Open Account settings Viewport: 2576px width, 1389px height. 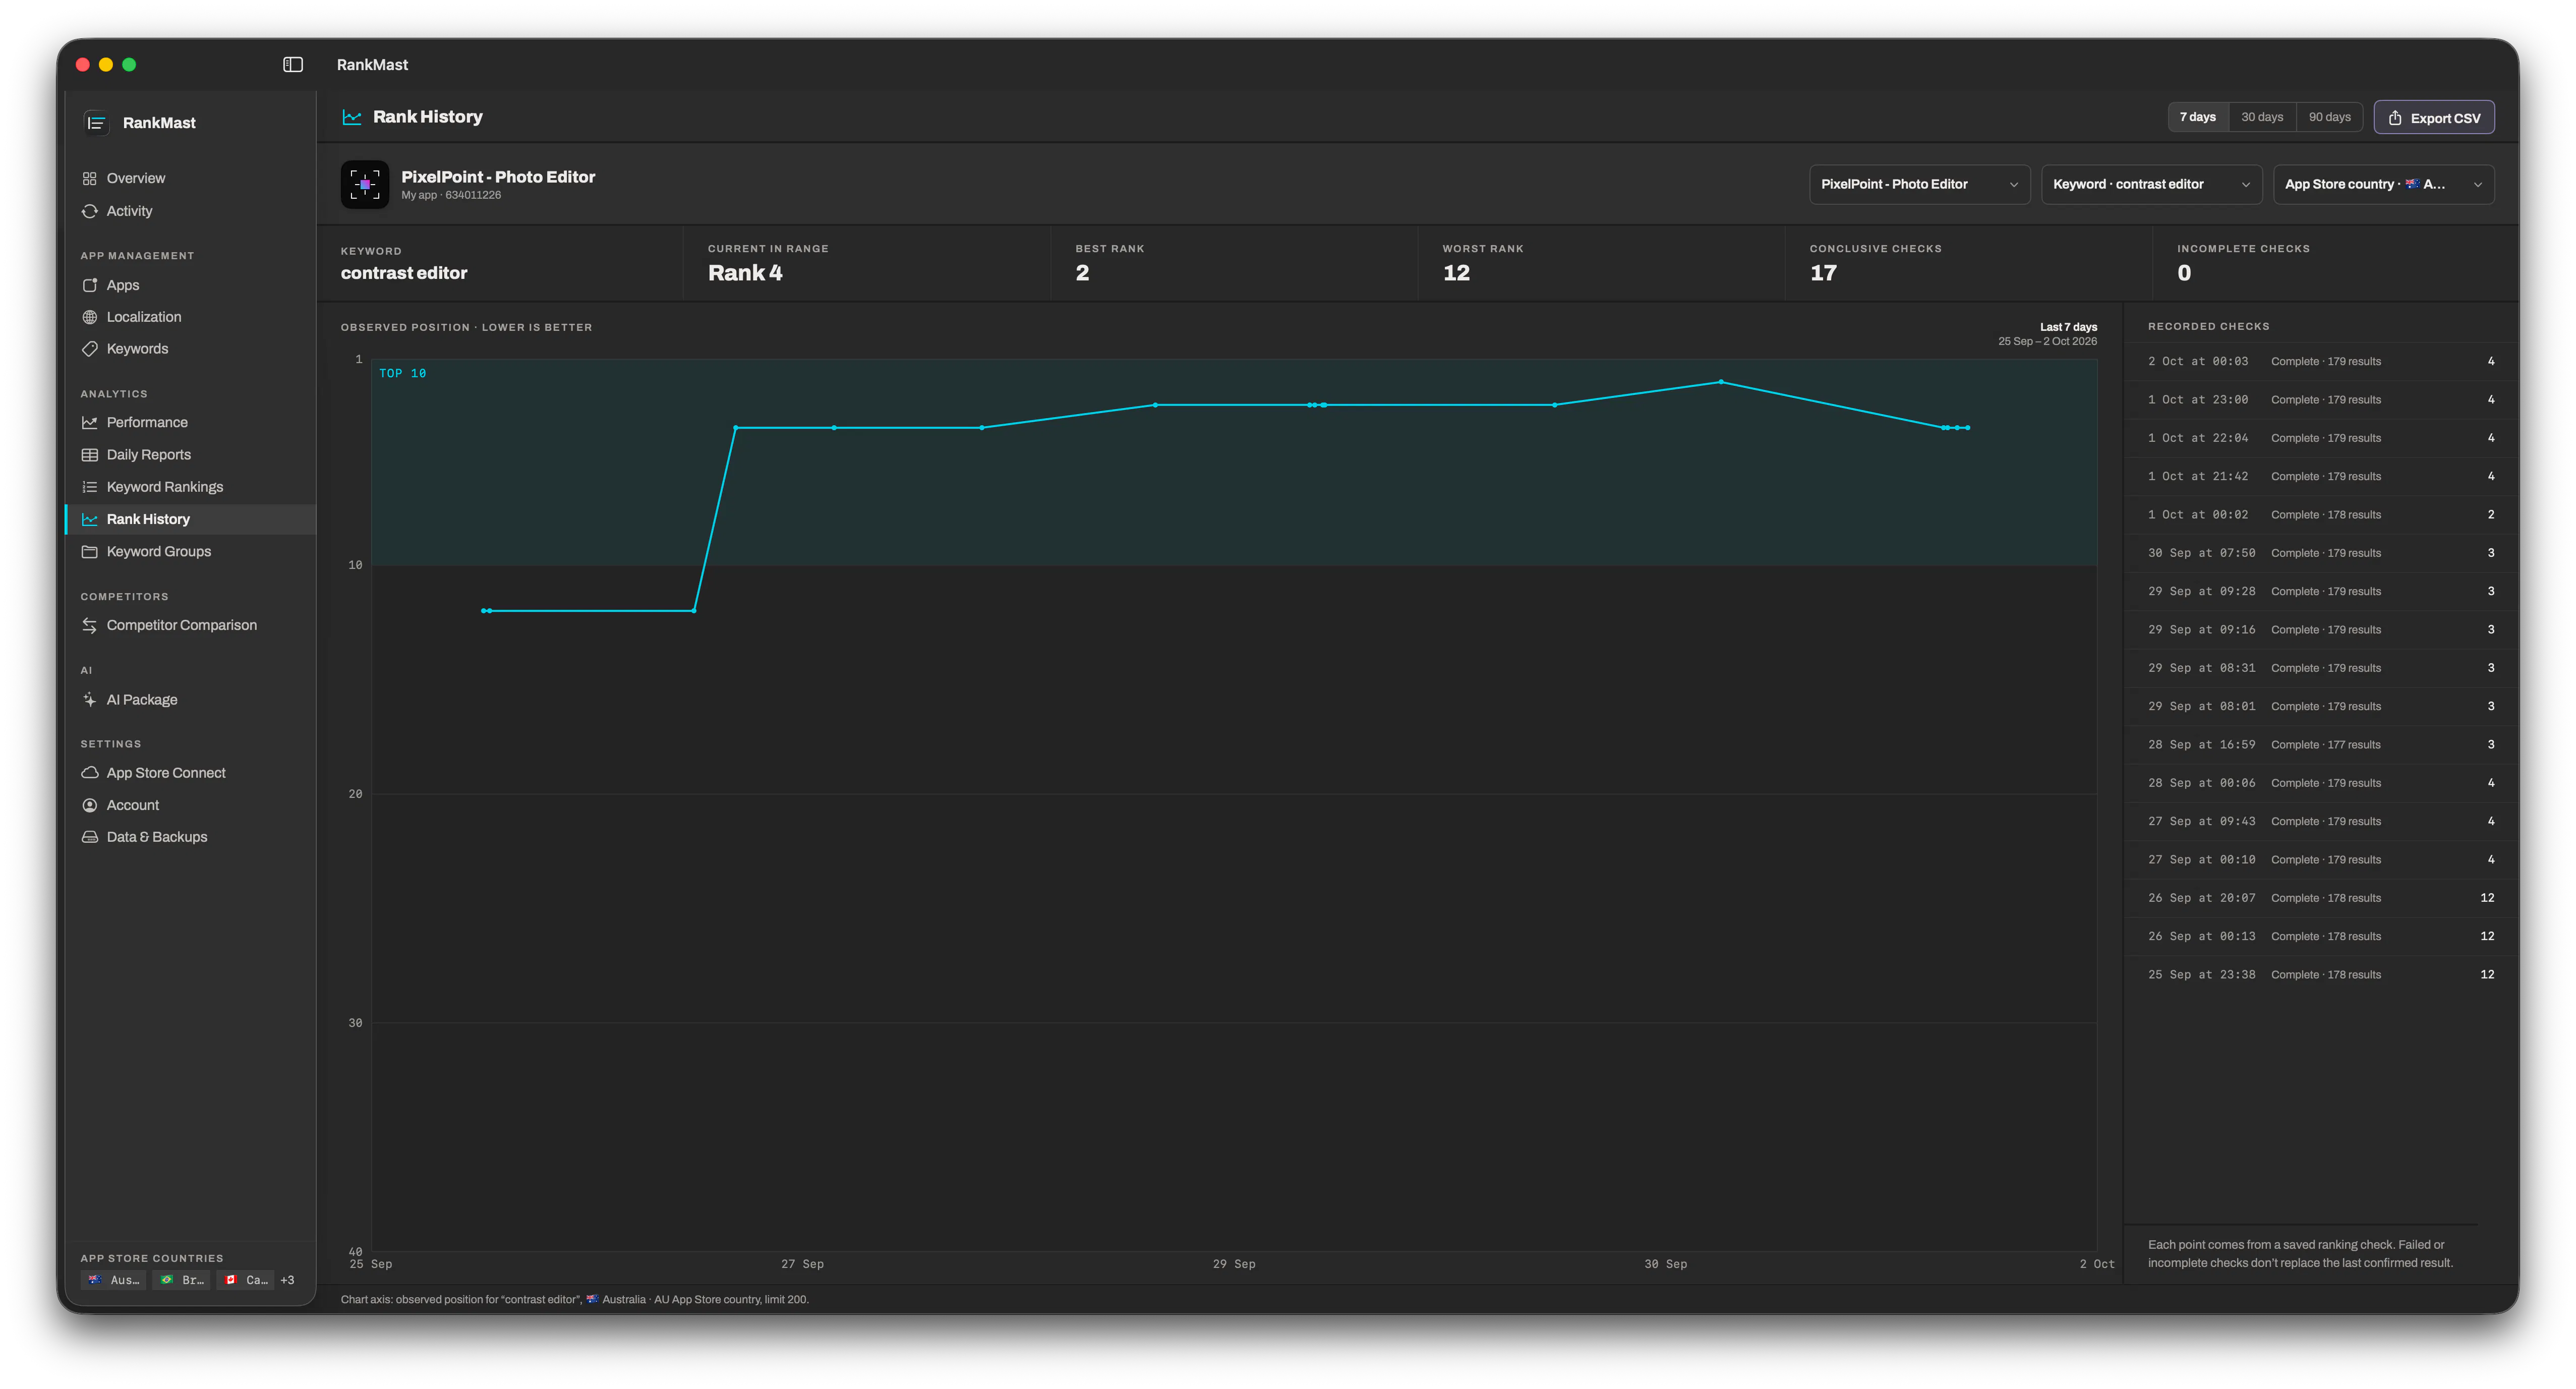coord(190,805)
